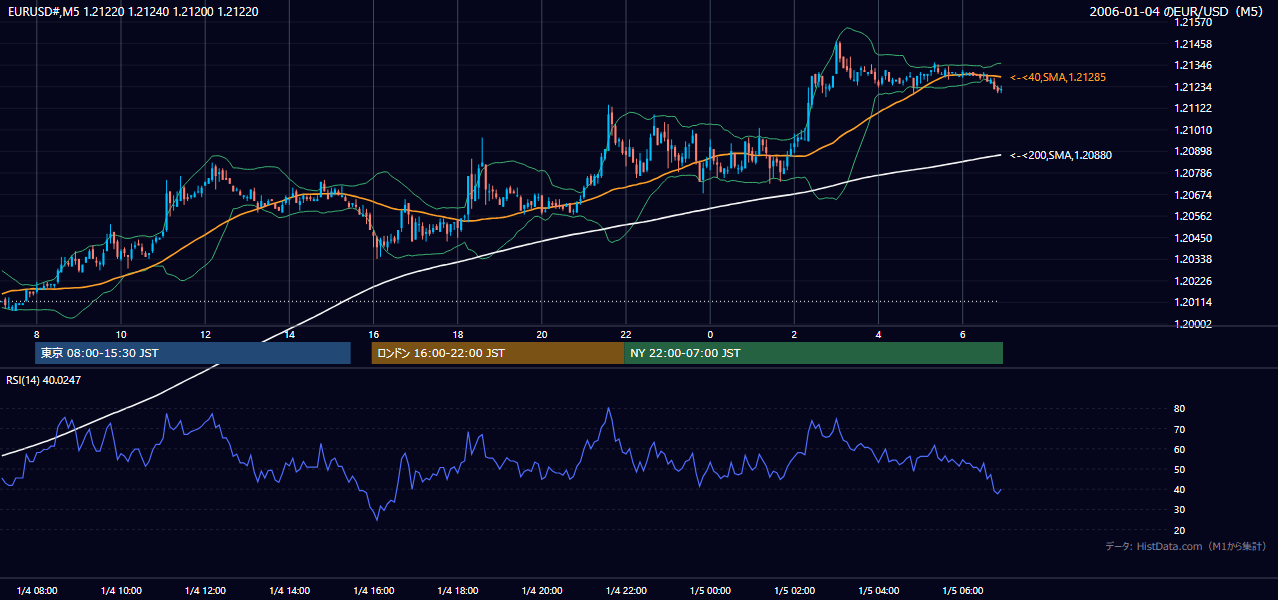This screenshot has height=600, width=1278.
Task: Select the bottom time label 1/4 12:00
Action: [205, 591]
